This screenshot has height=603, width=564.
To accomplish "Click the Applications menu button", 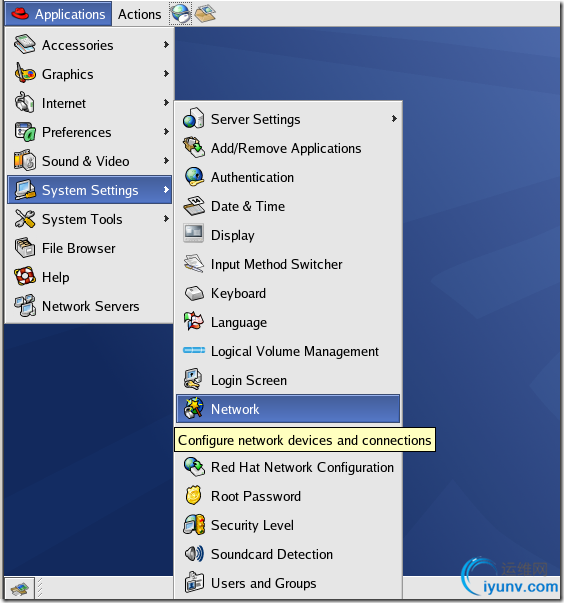I will point(58,14).
